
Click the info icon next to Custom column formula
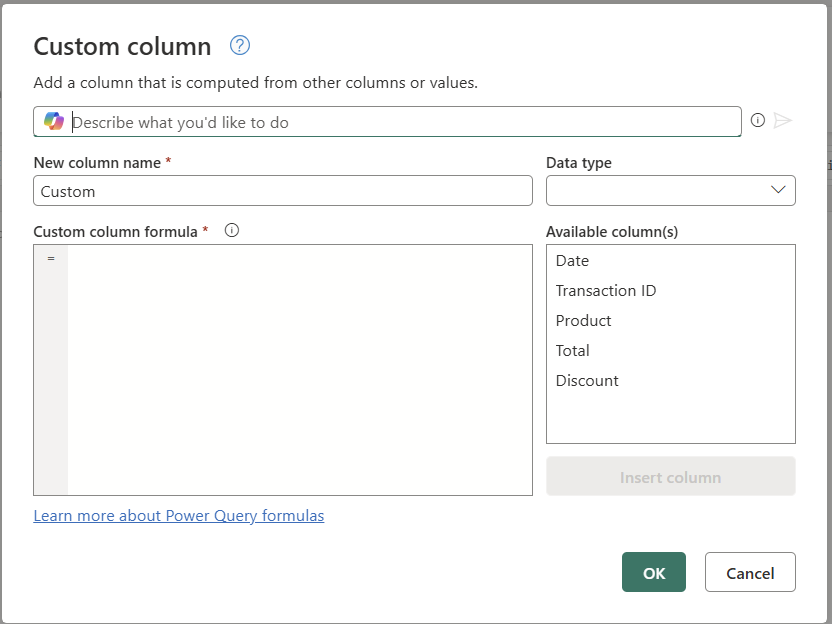coord(231,230)
